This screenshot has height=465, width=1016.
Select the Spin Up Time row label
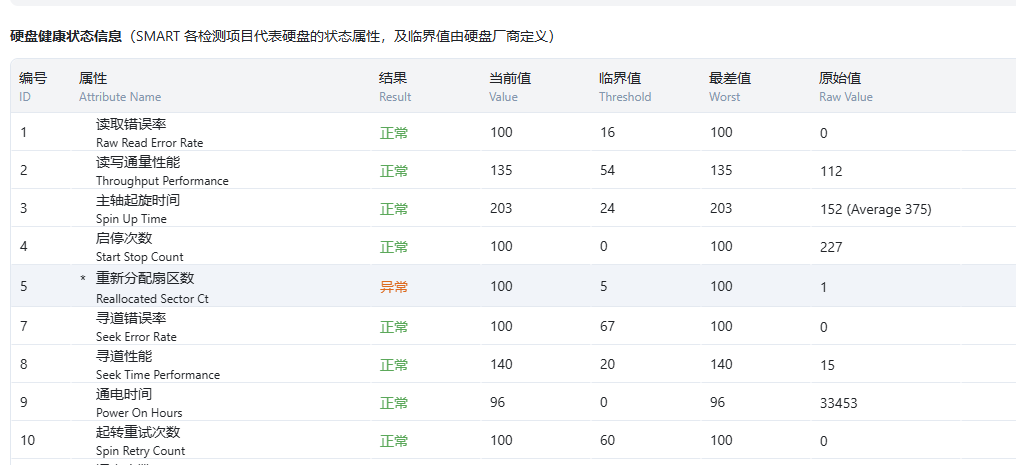pos(138,209)
